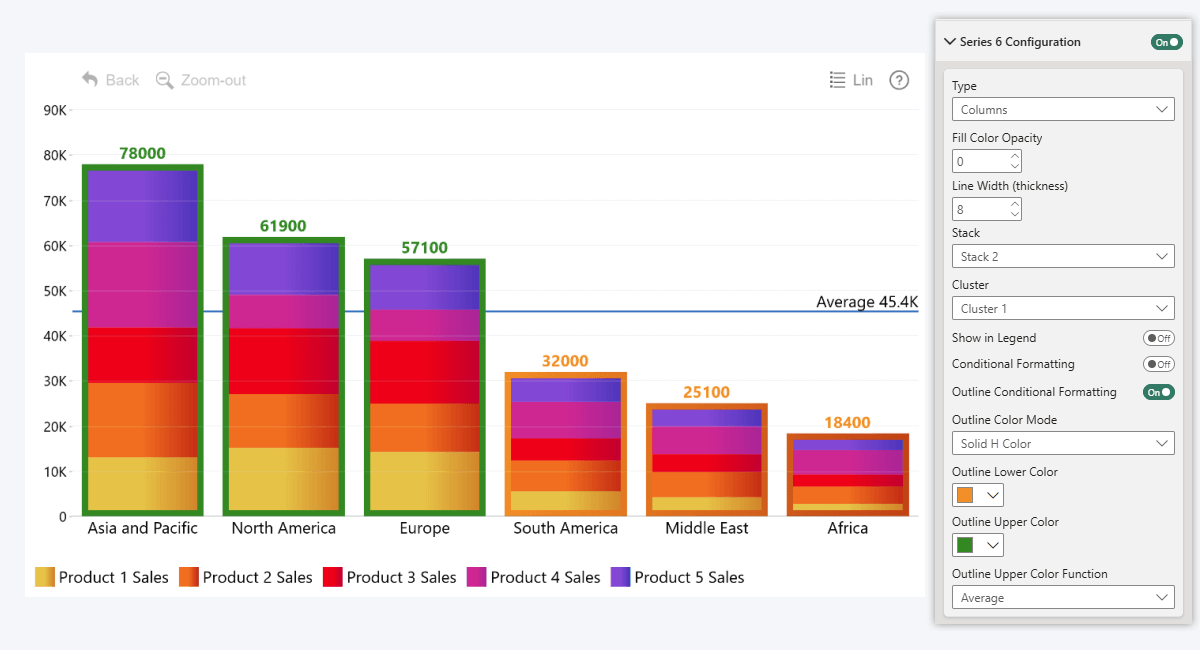Click the Lin scale list icon
Image resolution: width=1200 pixels, height=650 pixels.
[x=838, y=80]
